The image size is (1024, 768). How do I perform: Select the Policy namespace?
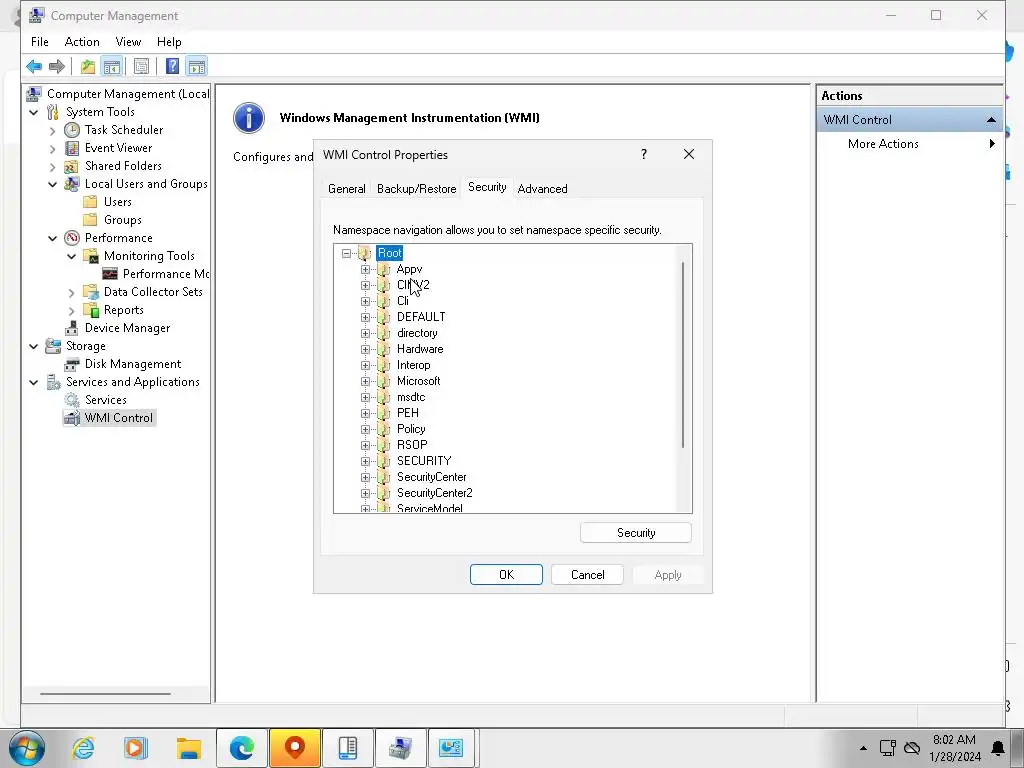point(411,429)
